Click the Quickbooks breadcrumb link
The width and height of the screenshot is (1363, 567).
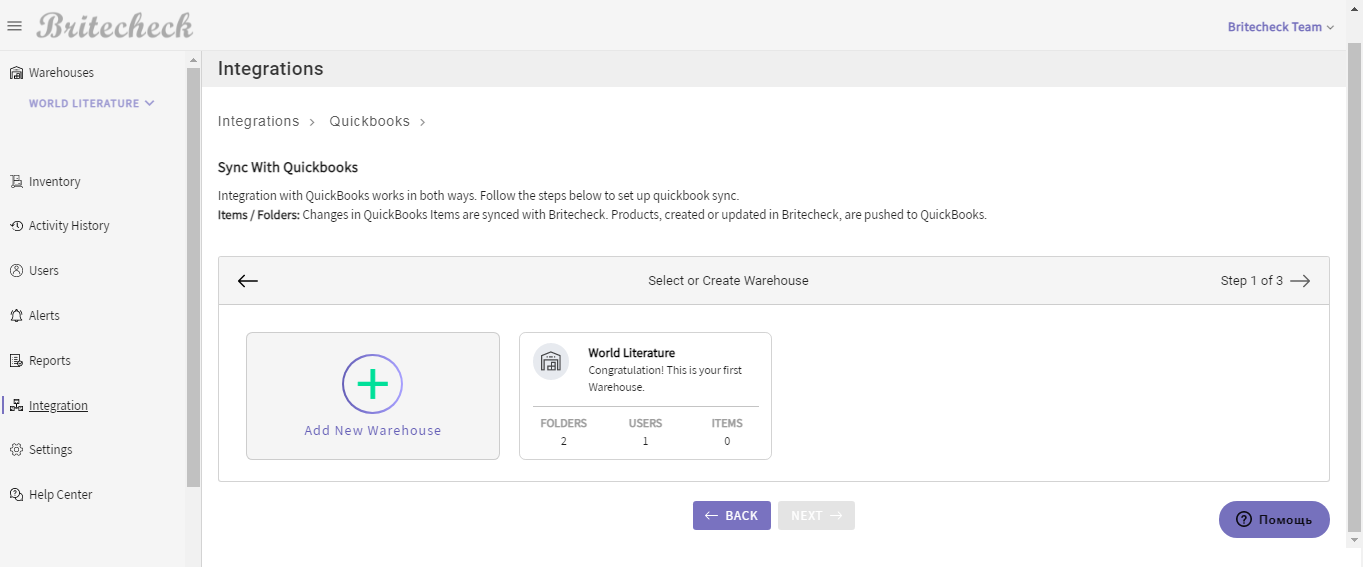[x=369, y=121]
